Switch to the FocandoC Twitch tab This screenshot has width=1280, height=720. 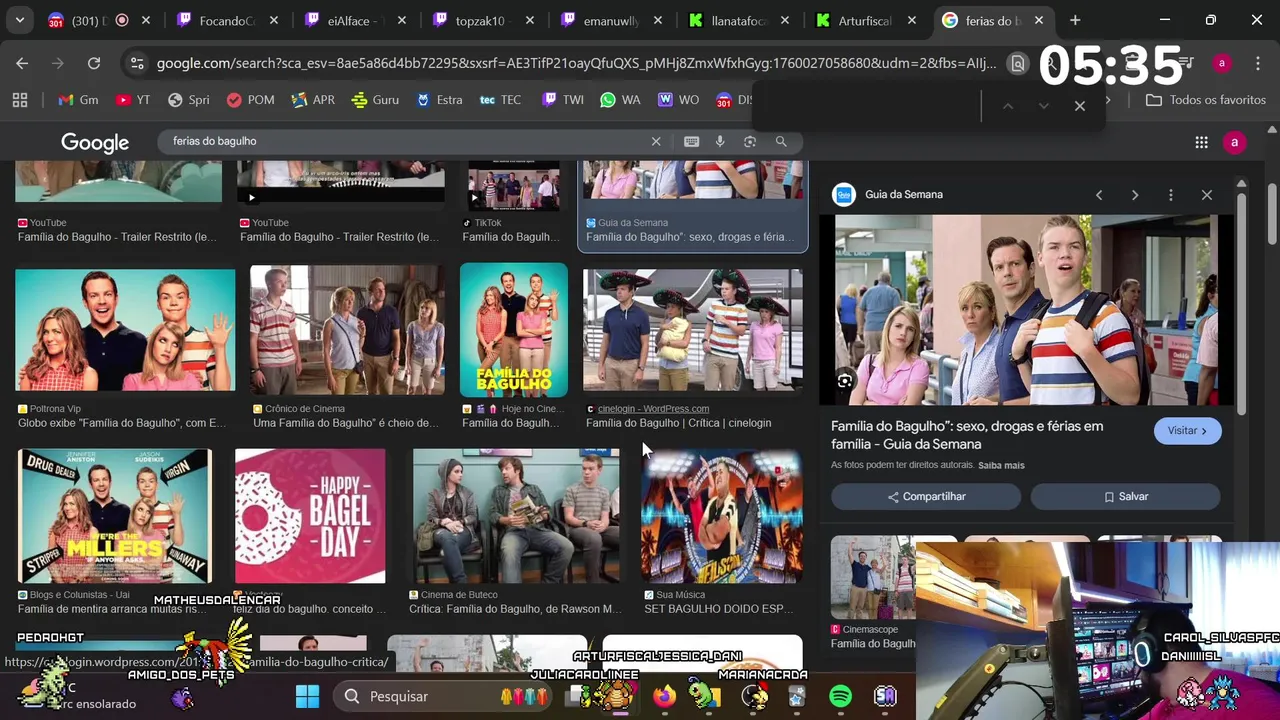point(229,20)
